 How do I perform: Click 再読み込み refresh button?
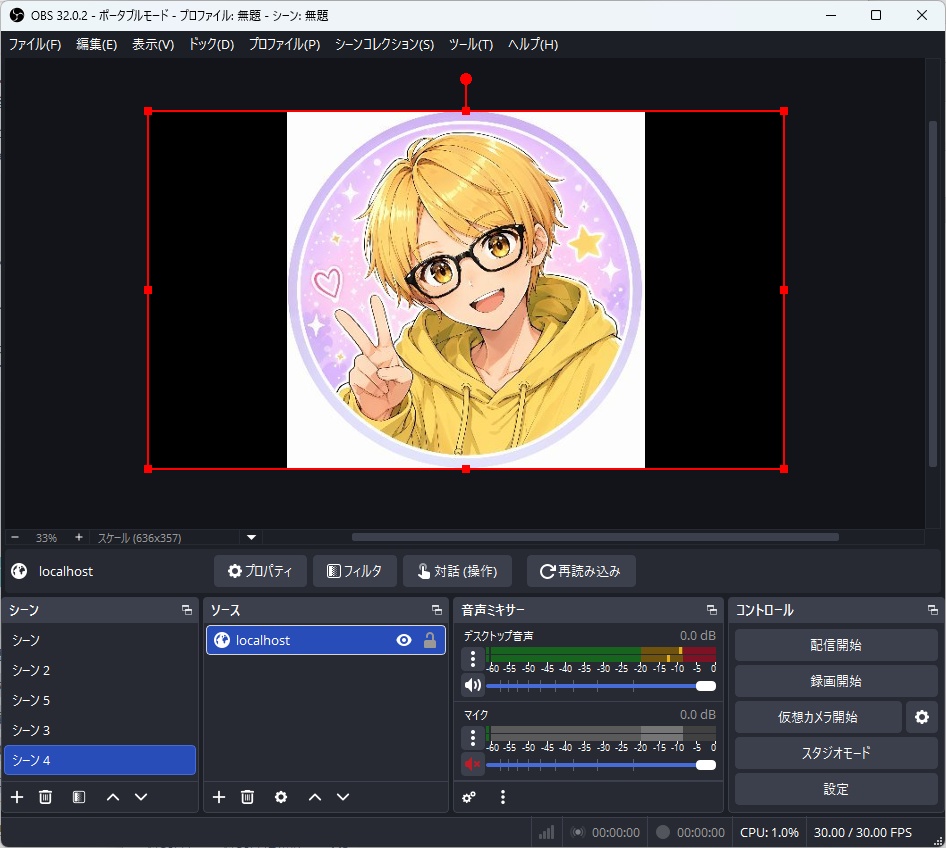point(580,571)
